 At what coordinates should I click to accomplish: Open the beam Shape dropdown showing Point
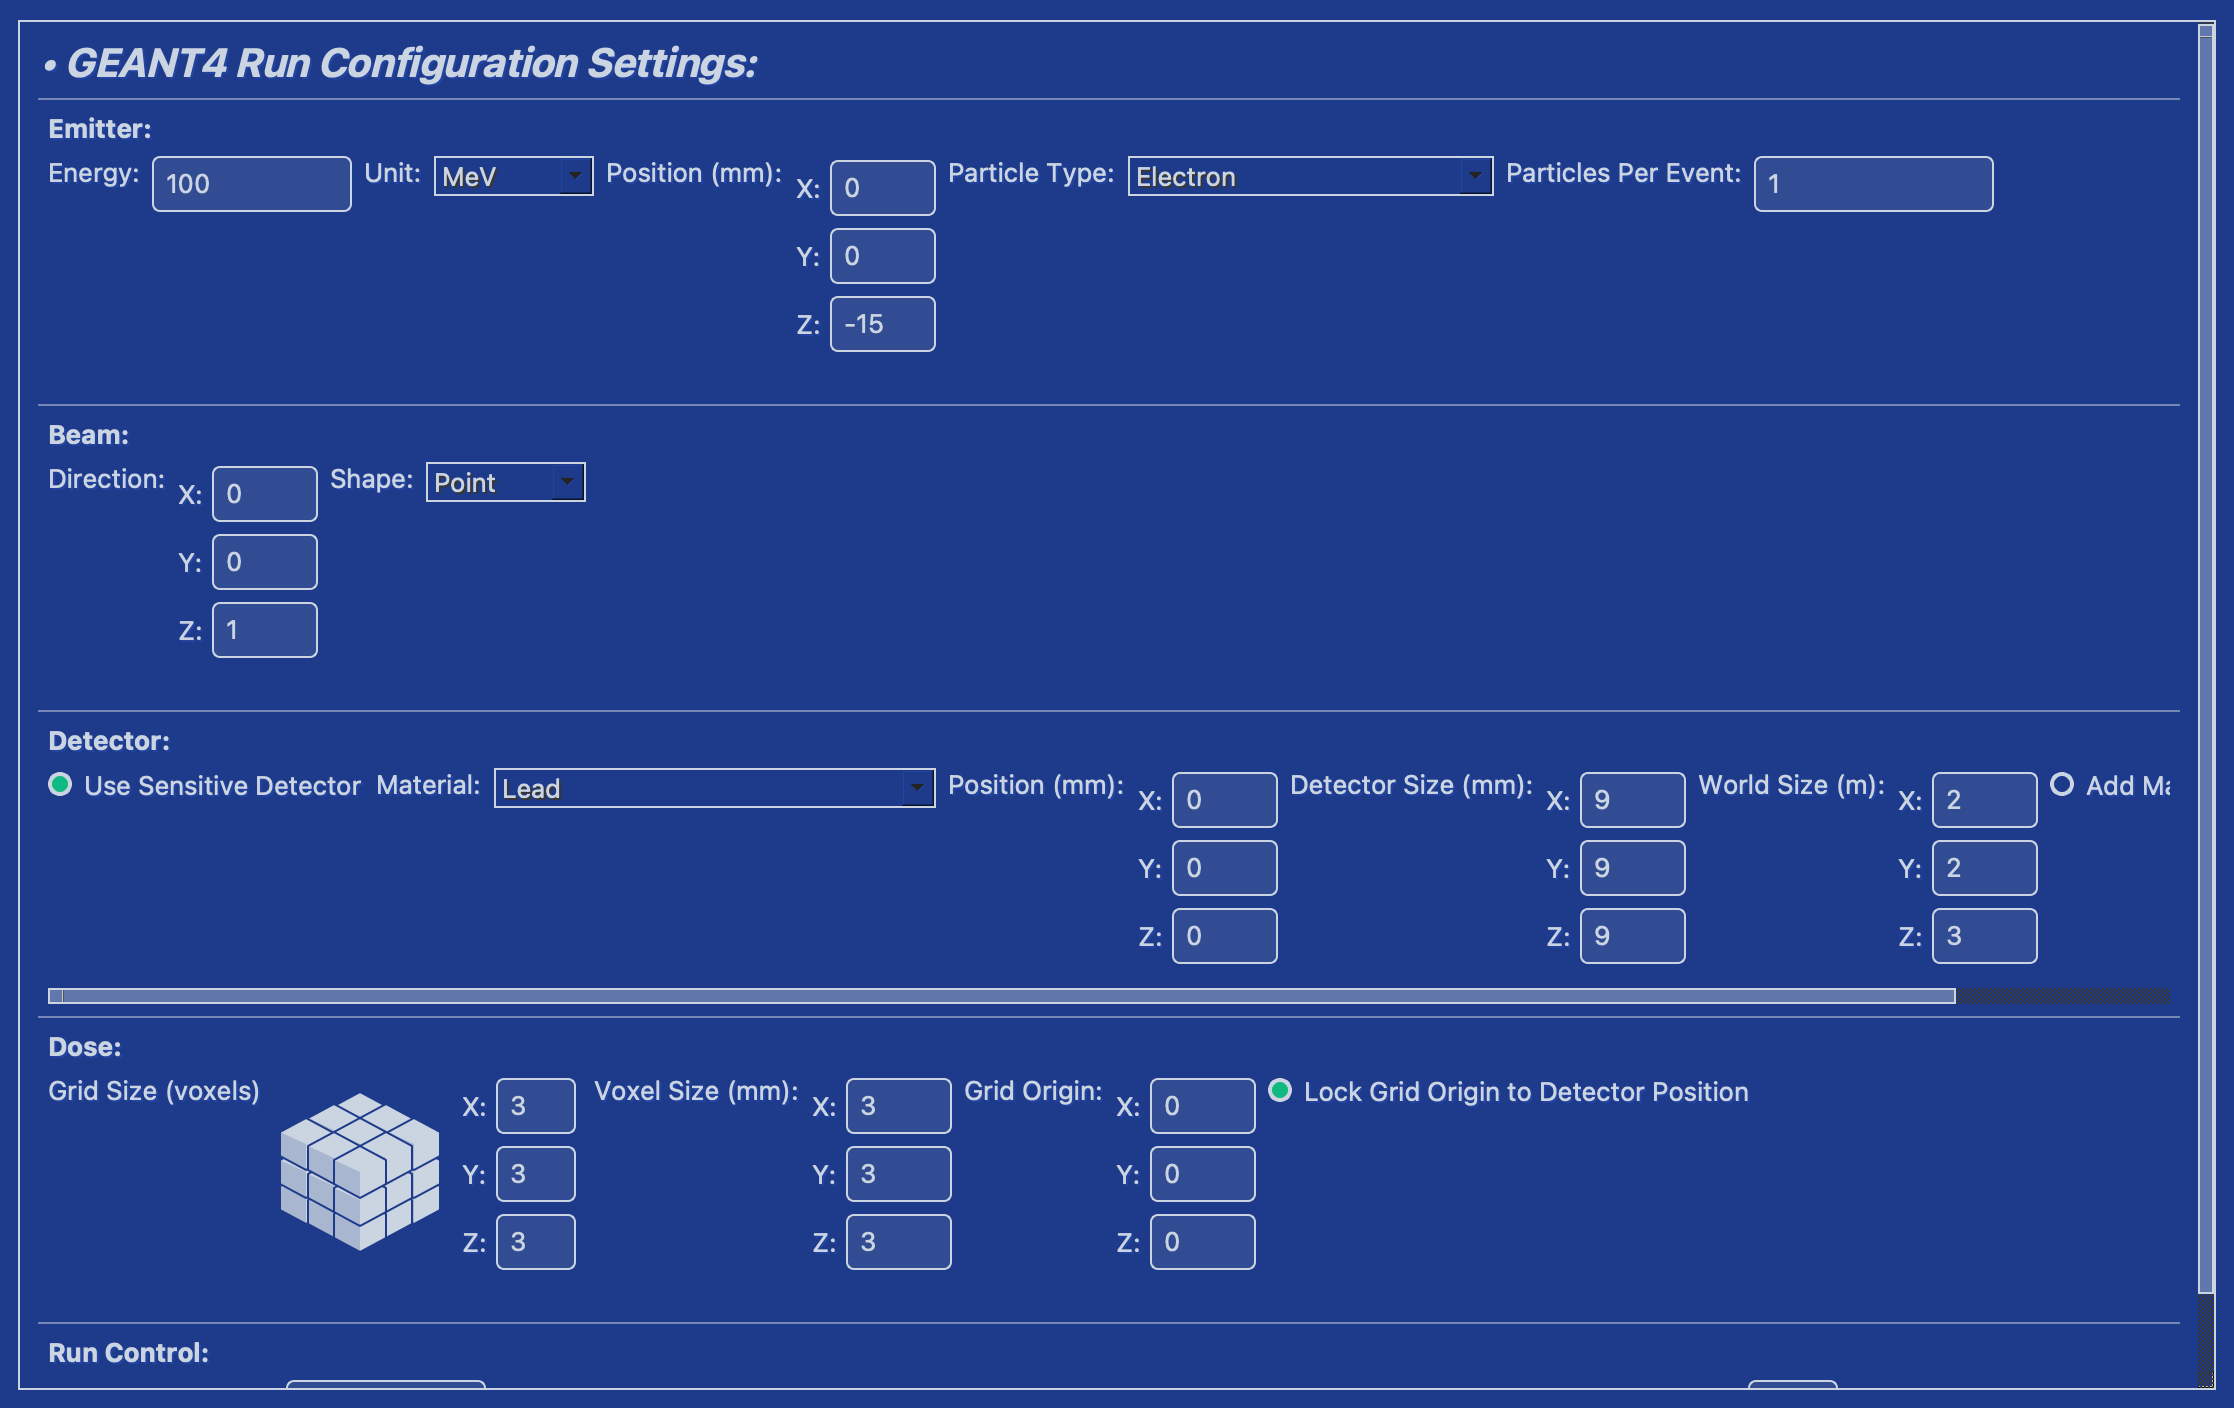click(x=505, y=482)
